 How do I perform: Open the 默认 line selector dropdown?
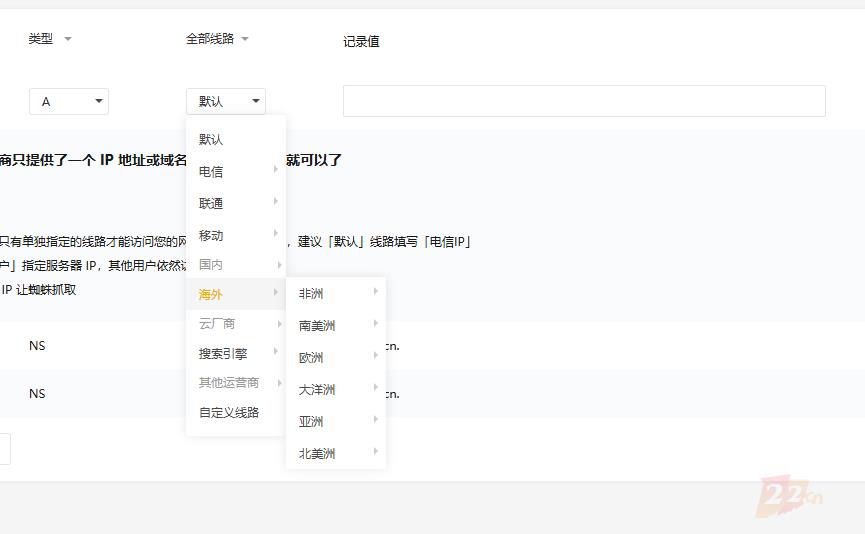tap(226, 101)
